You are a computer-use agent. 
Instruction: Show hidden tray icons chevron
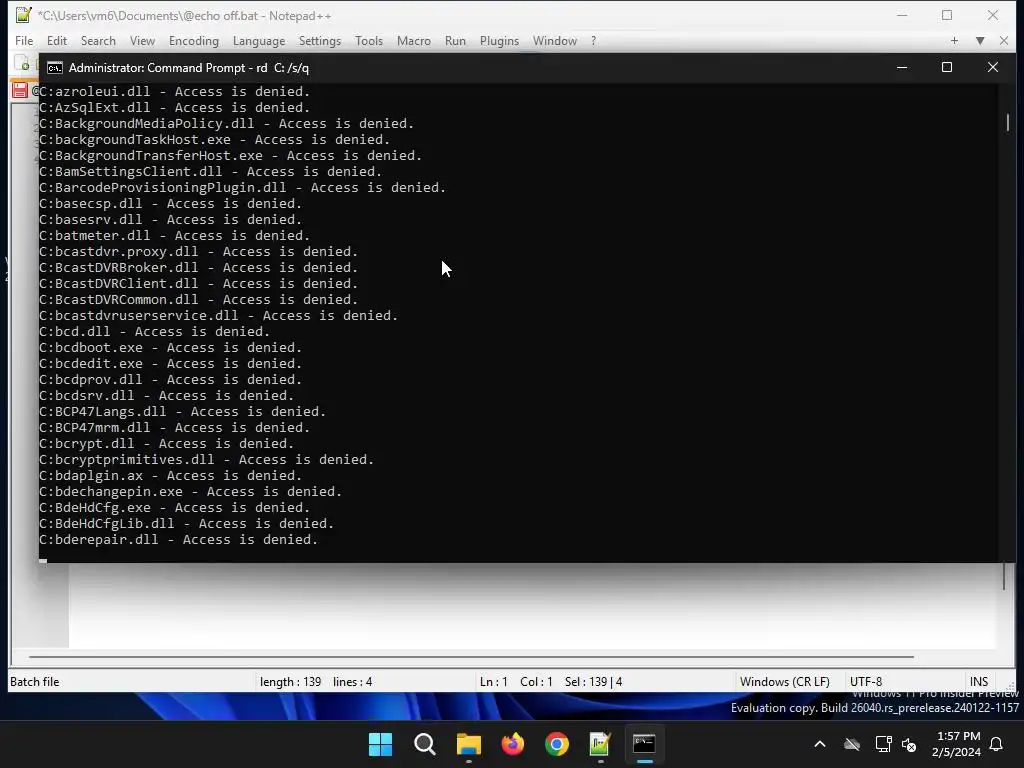pos(820,744)
